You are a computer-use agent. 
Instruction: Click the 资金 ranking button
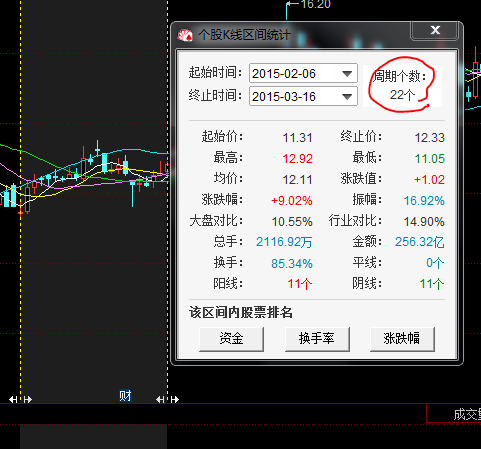point(231,339)
